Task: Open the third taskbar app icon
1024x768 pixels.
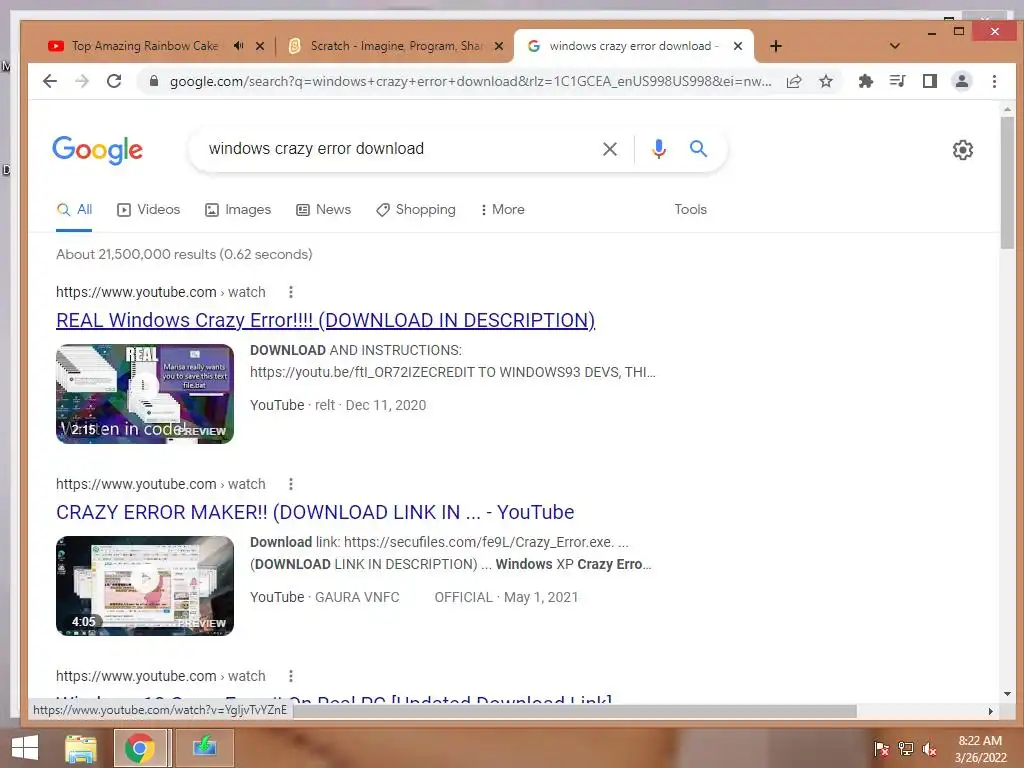Action: click(x=204, y=746)
